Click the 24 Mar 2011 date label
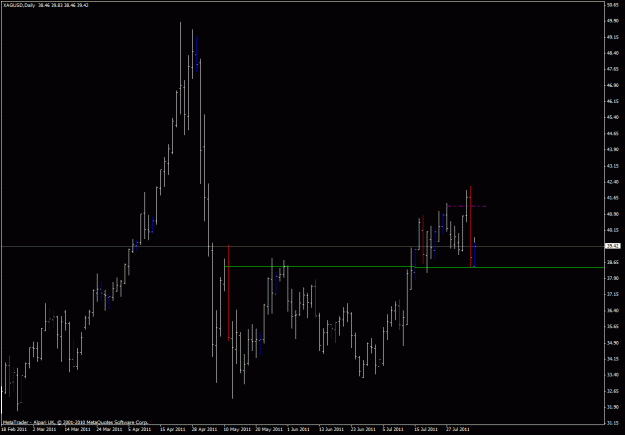This screenshot has height=435, width=625. (110, 430)
